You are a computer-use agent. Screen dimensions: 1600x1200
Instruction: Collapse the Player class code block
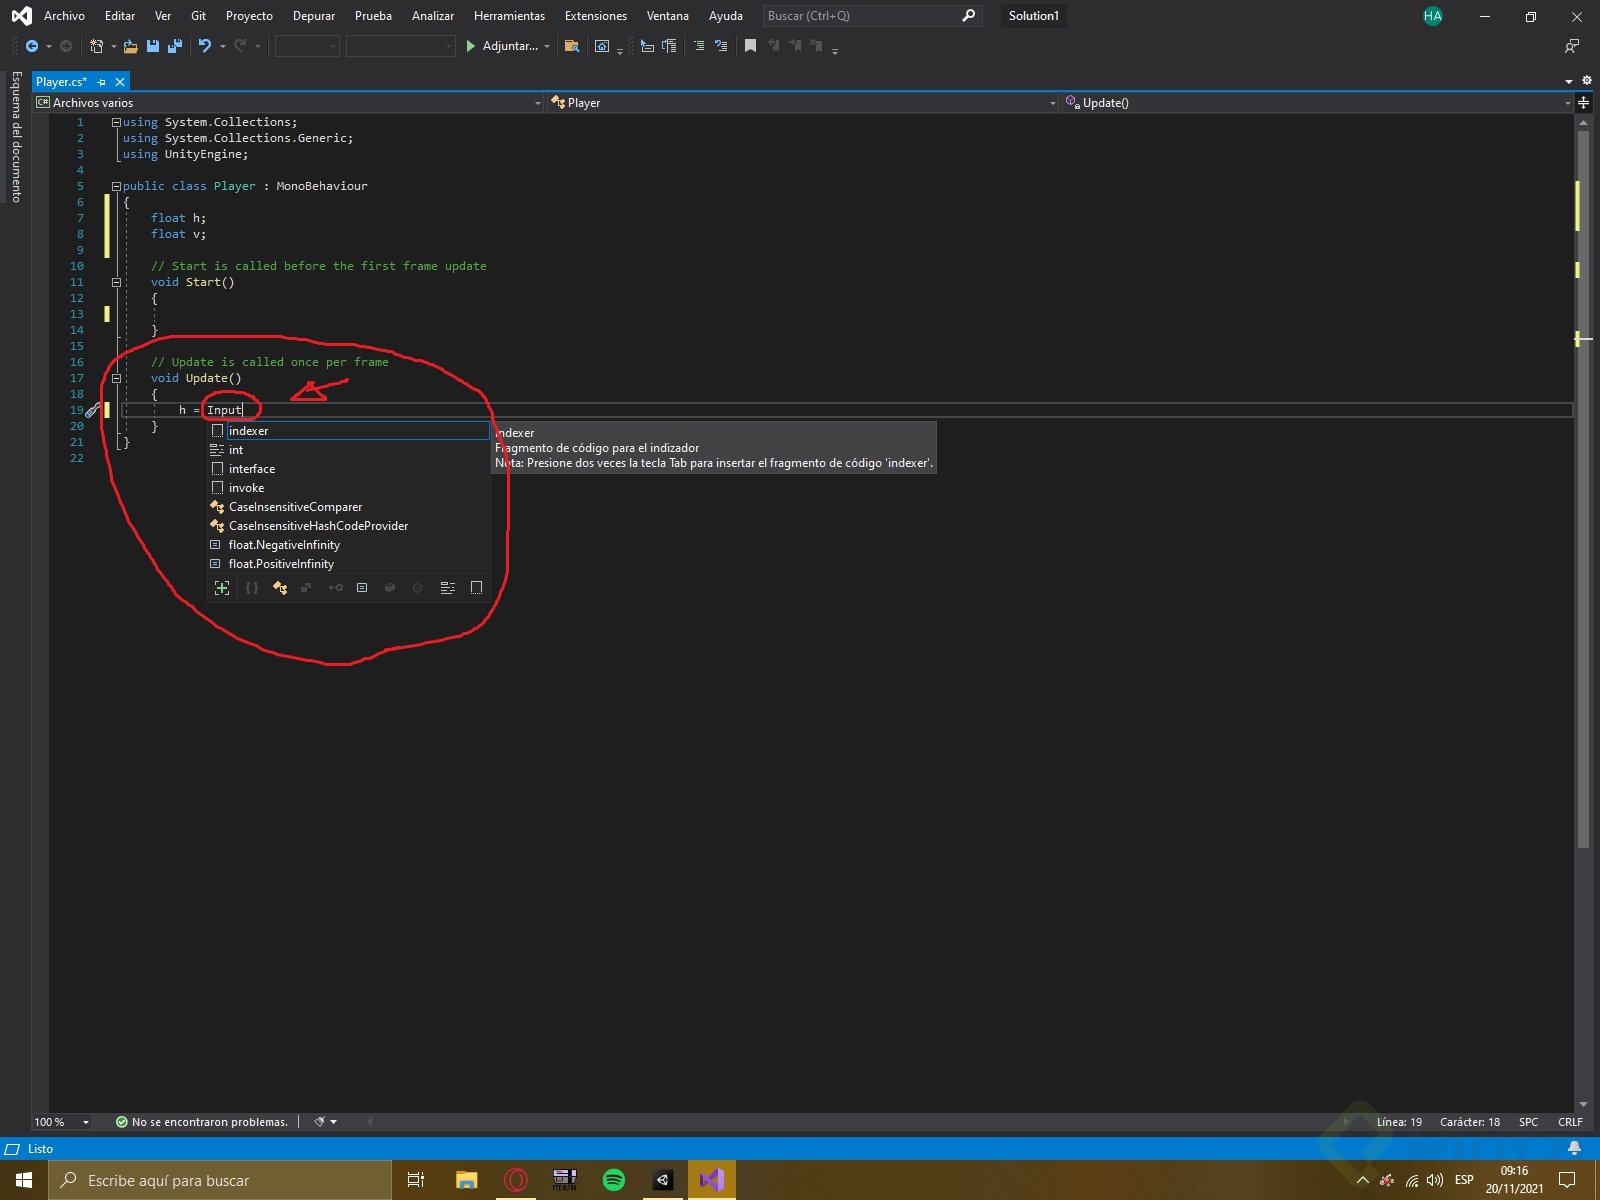point(116,186)
